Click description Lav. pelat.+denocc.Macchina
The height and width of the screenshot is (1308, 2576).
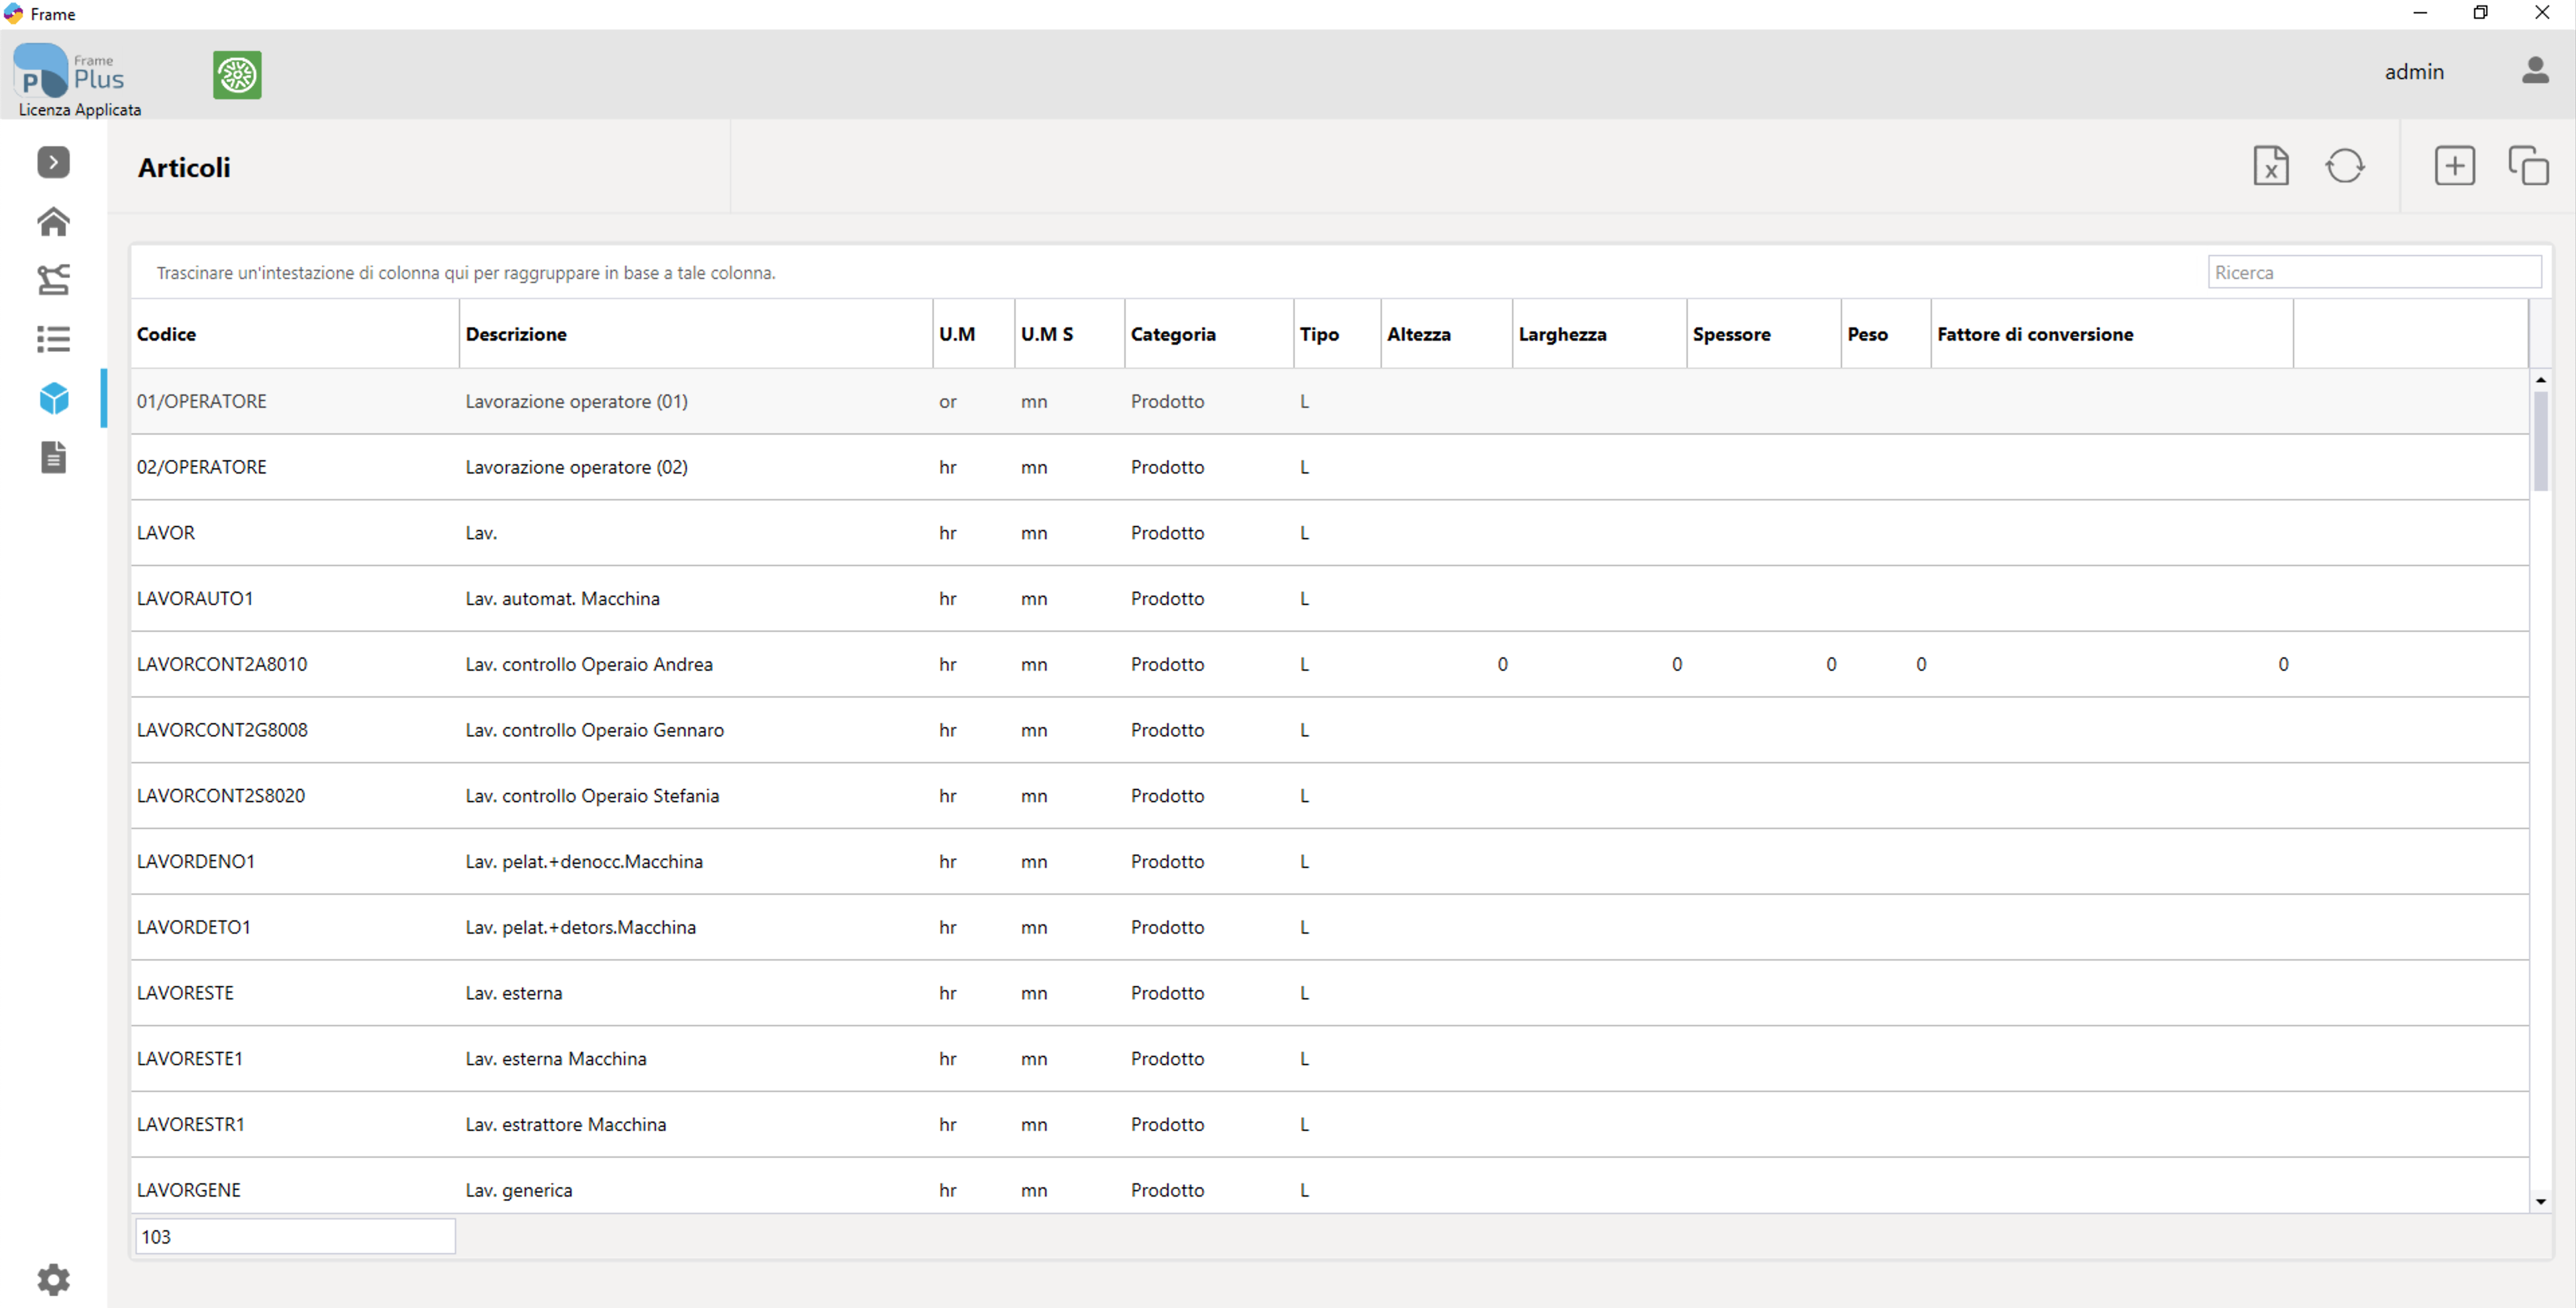pyautogui.click(x=584, y=861)
